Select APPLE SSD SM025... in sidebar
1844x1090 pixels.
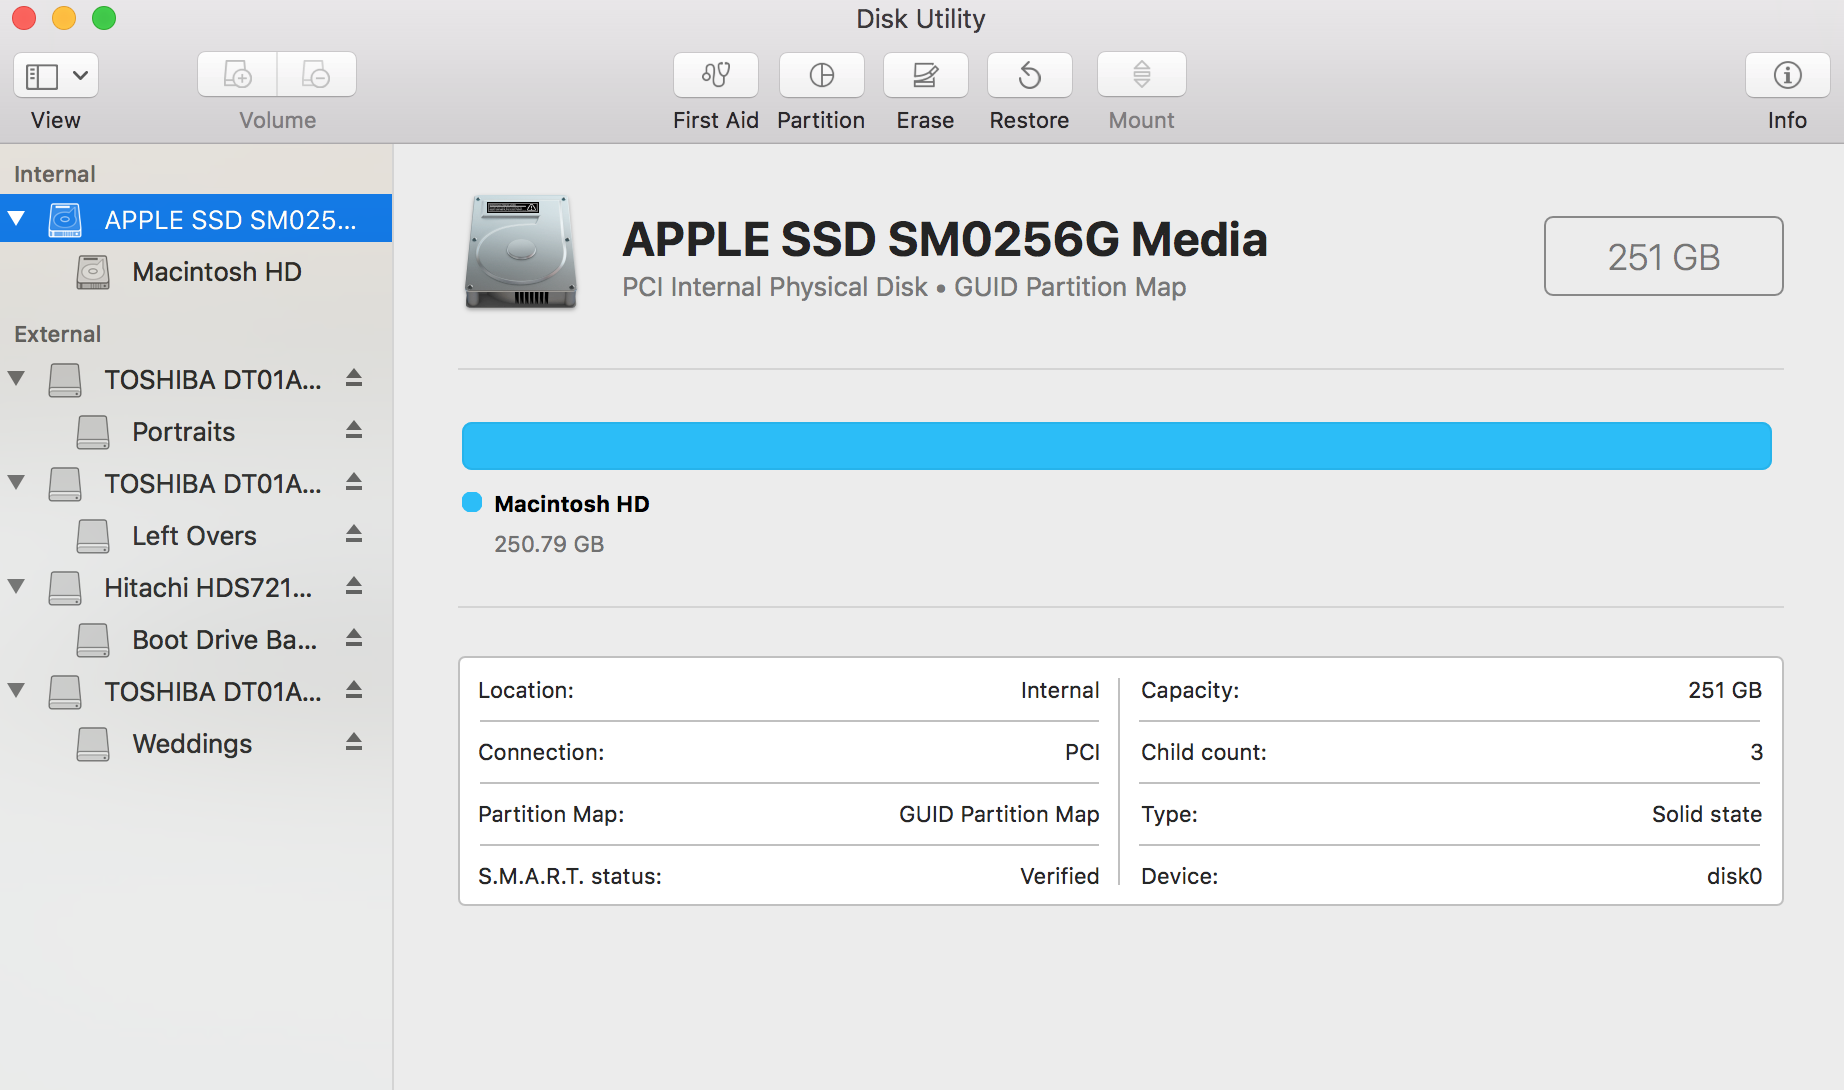[196, 219]
